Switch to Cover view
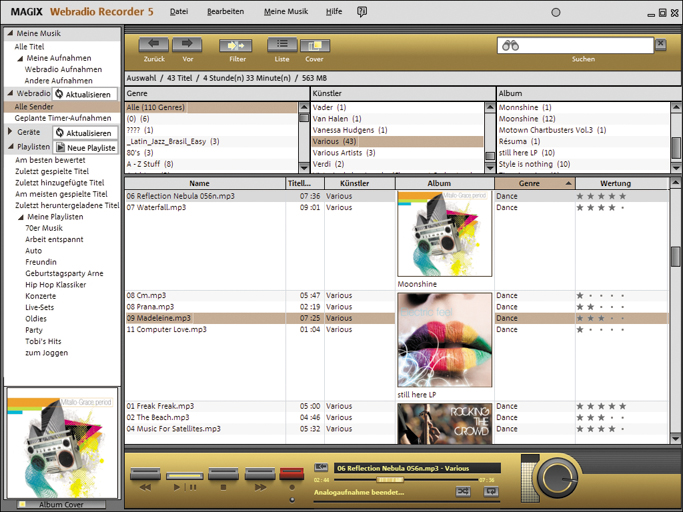 click(314, 45)
